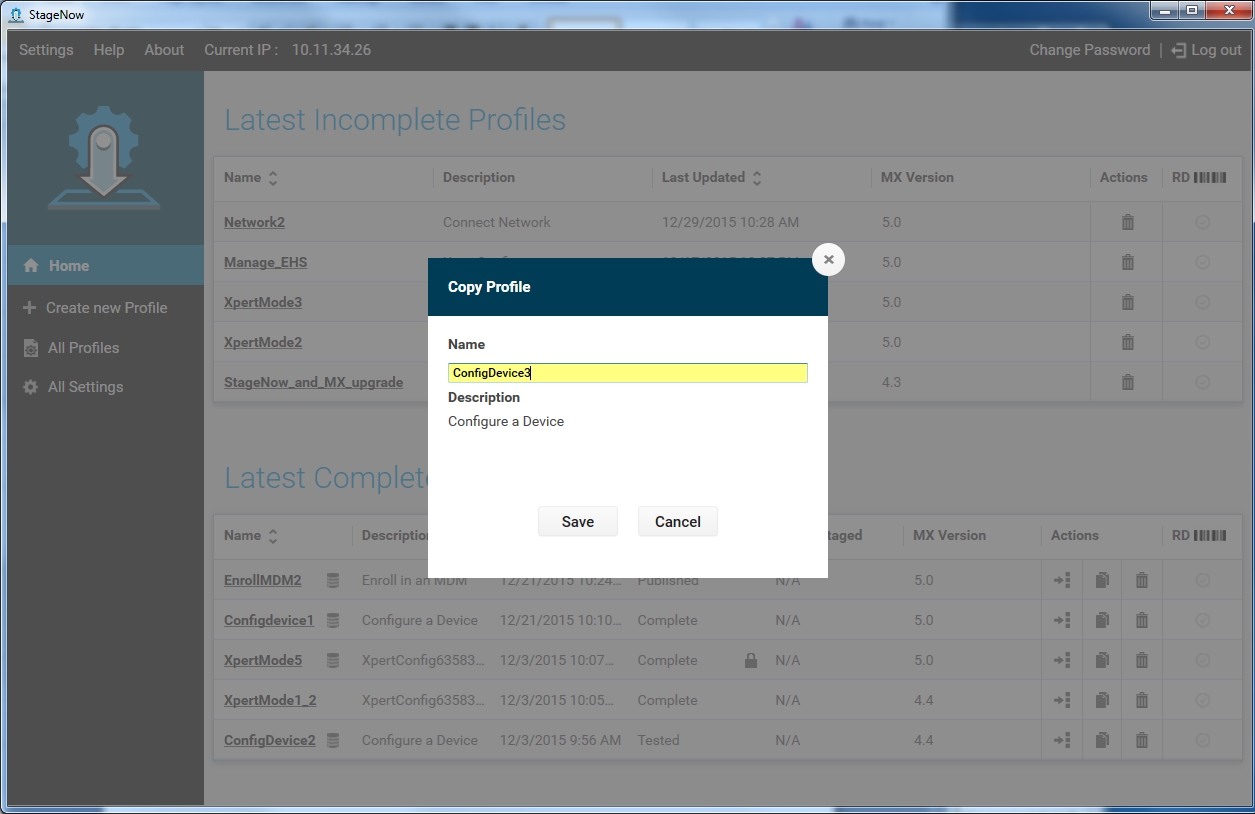Toggle RD circle for ConfigDevice2 profile
The image size is (1255, 814).
tap(1202, 740)
